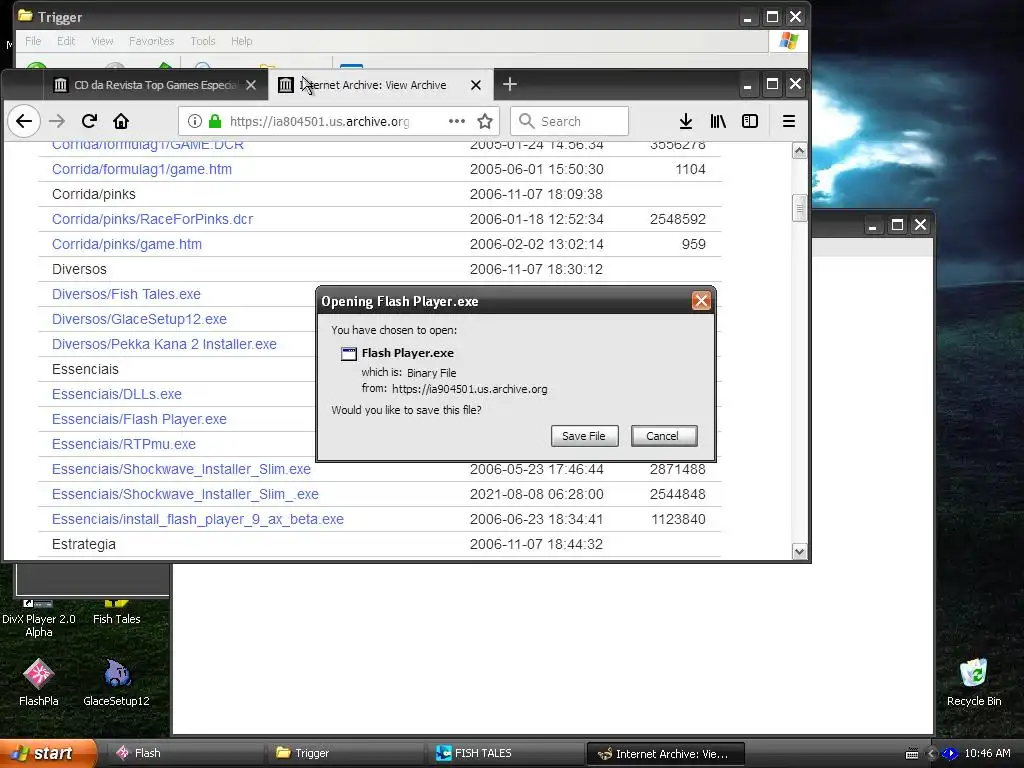
Task: Close the Opening Flash Player.exe dialog
Action: pos(701,301)
